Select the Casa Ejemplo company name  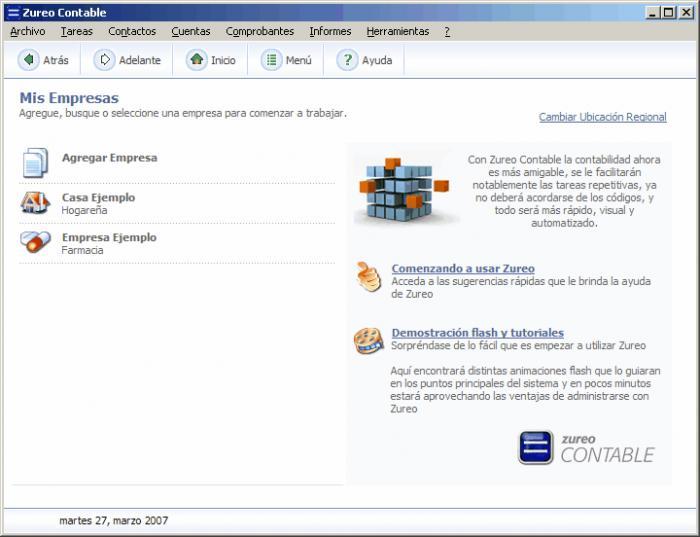click(x=98, y=197)
